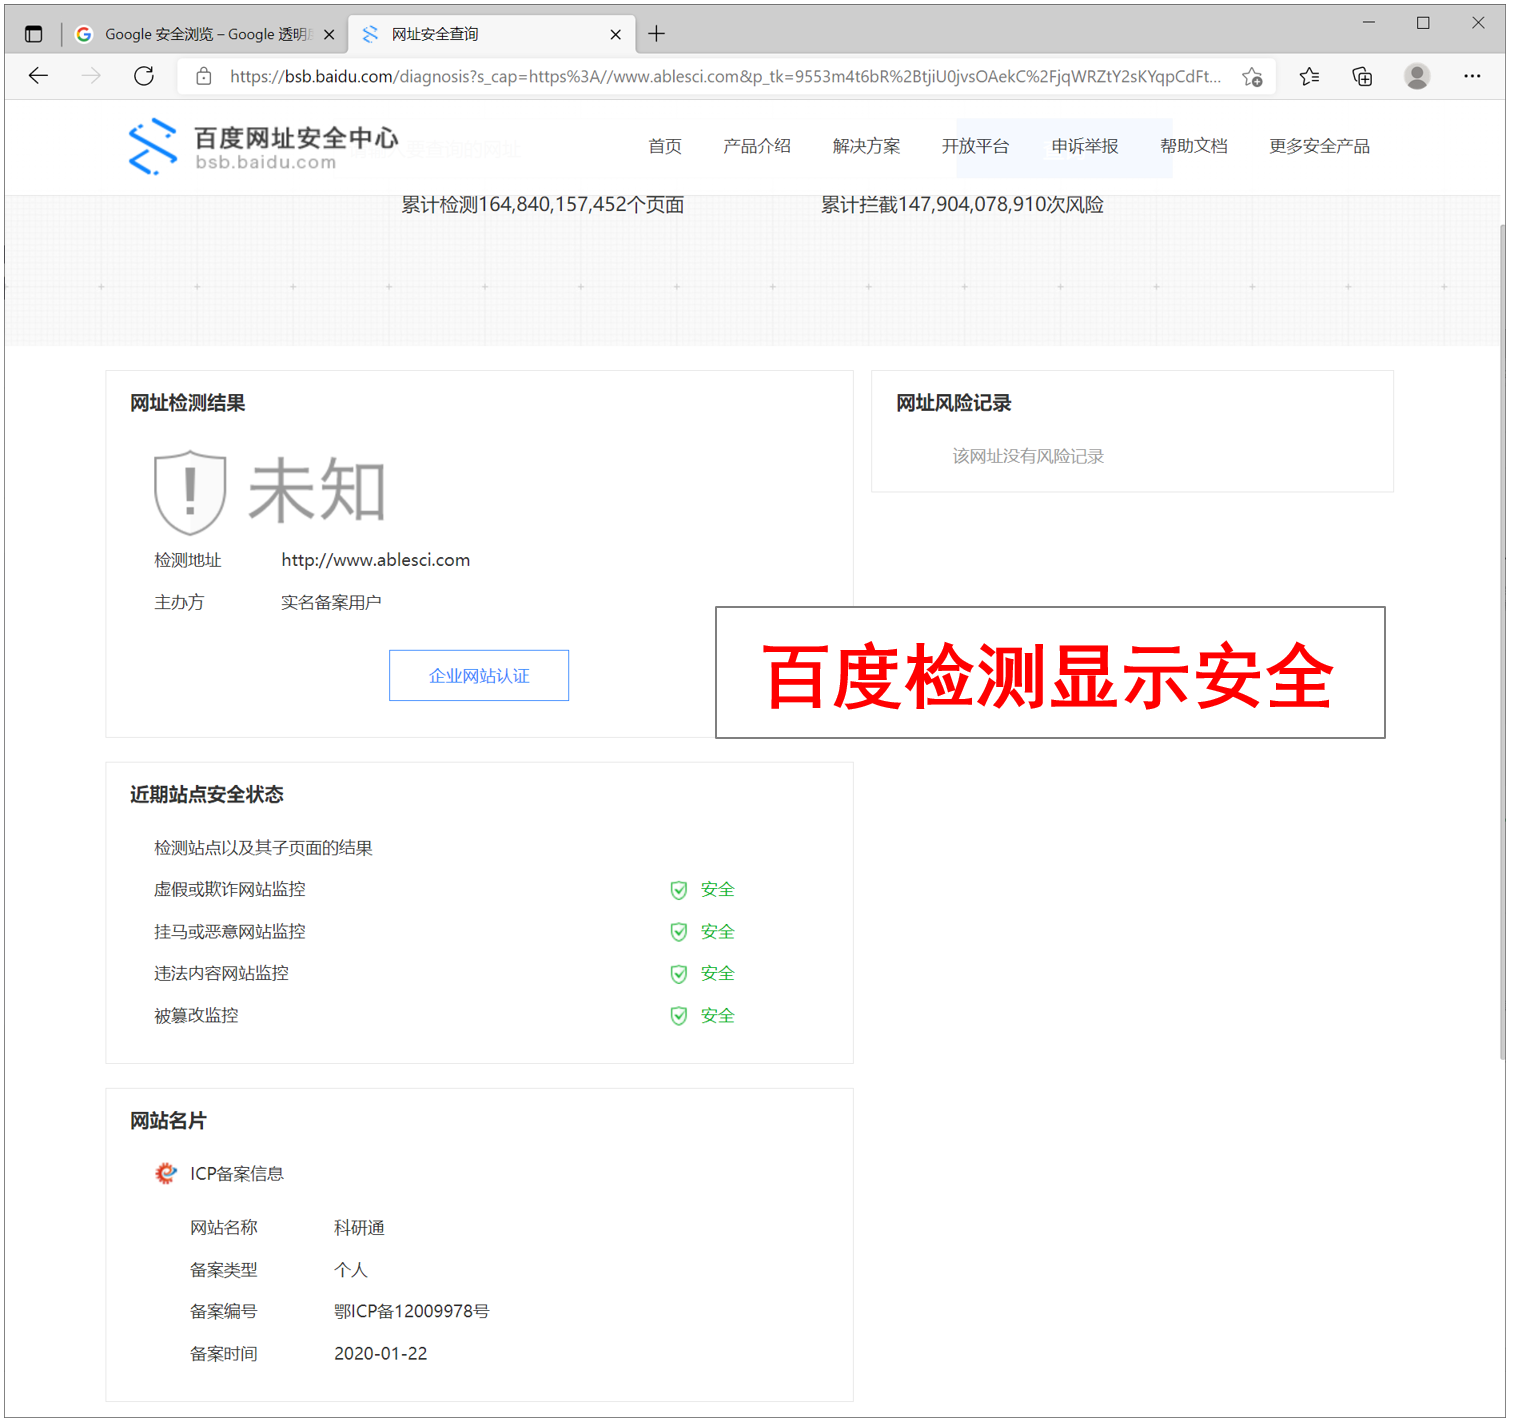Open the 产品介绍 navigation item
Screen dimensions: 1513x1421
click(756, 146)
